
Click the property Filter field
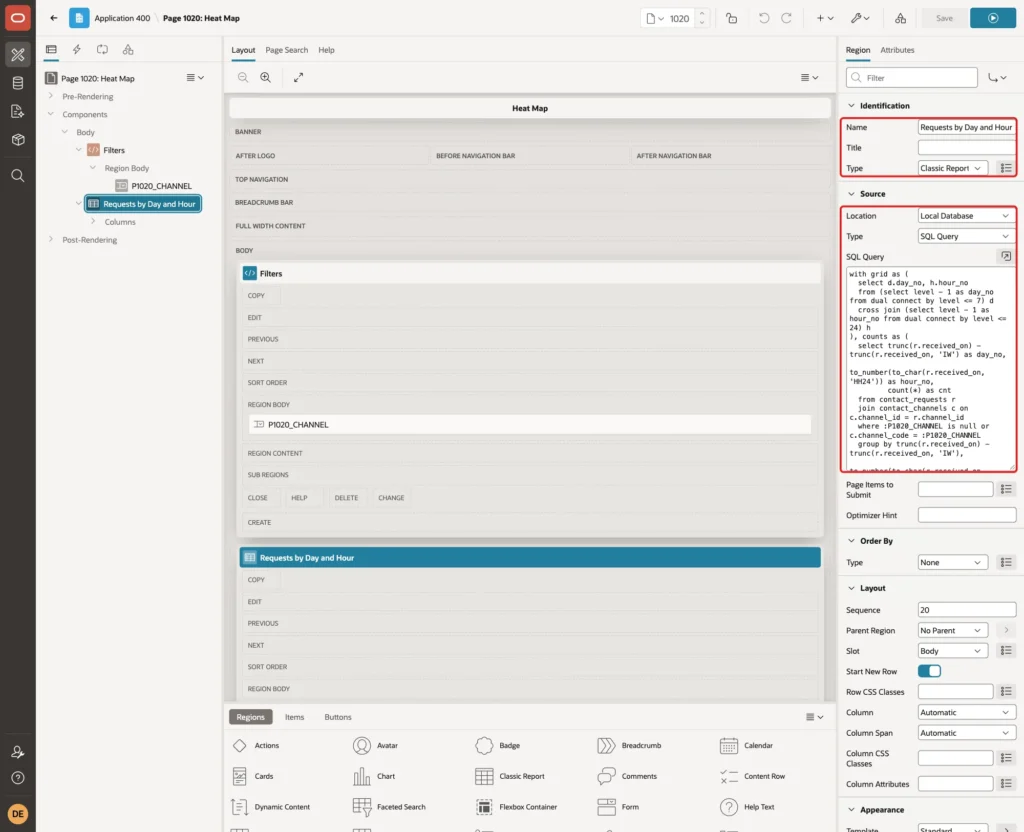[x=912, y=78]
